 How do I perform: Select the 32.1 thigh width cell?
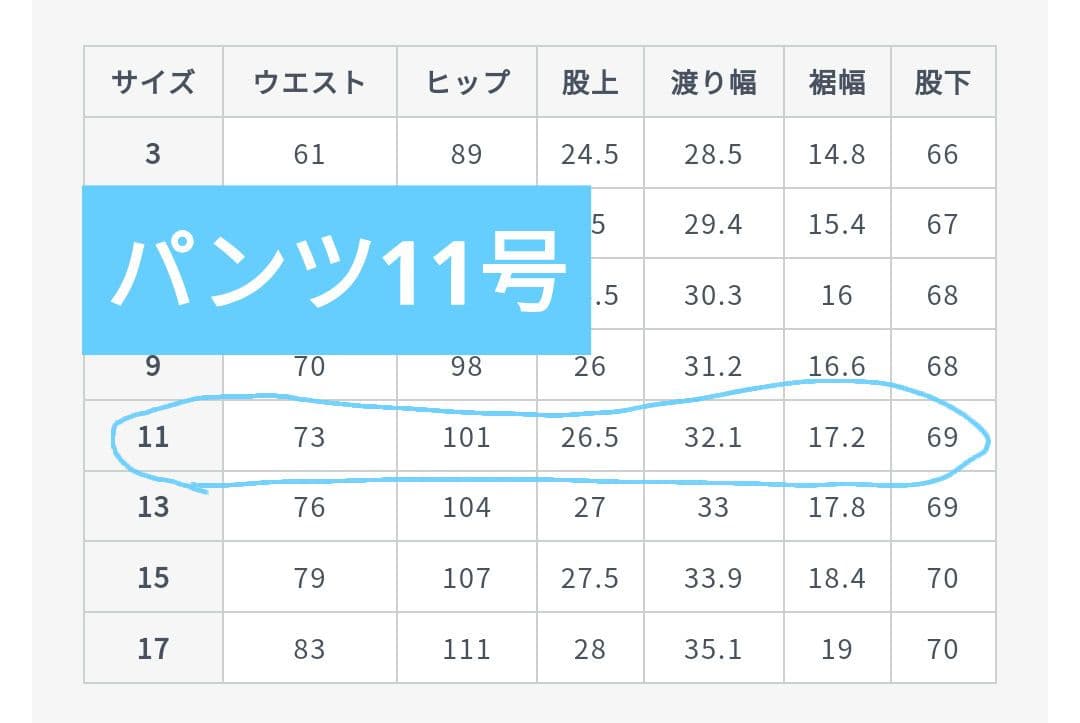(x=713, y=437)
